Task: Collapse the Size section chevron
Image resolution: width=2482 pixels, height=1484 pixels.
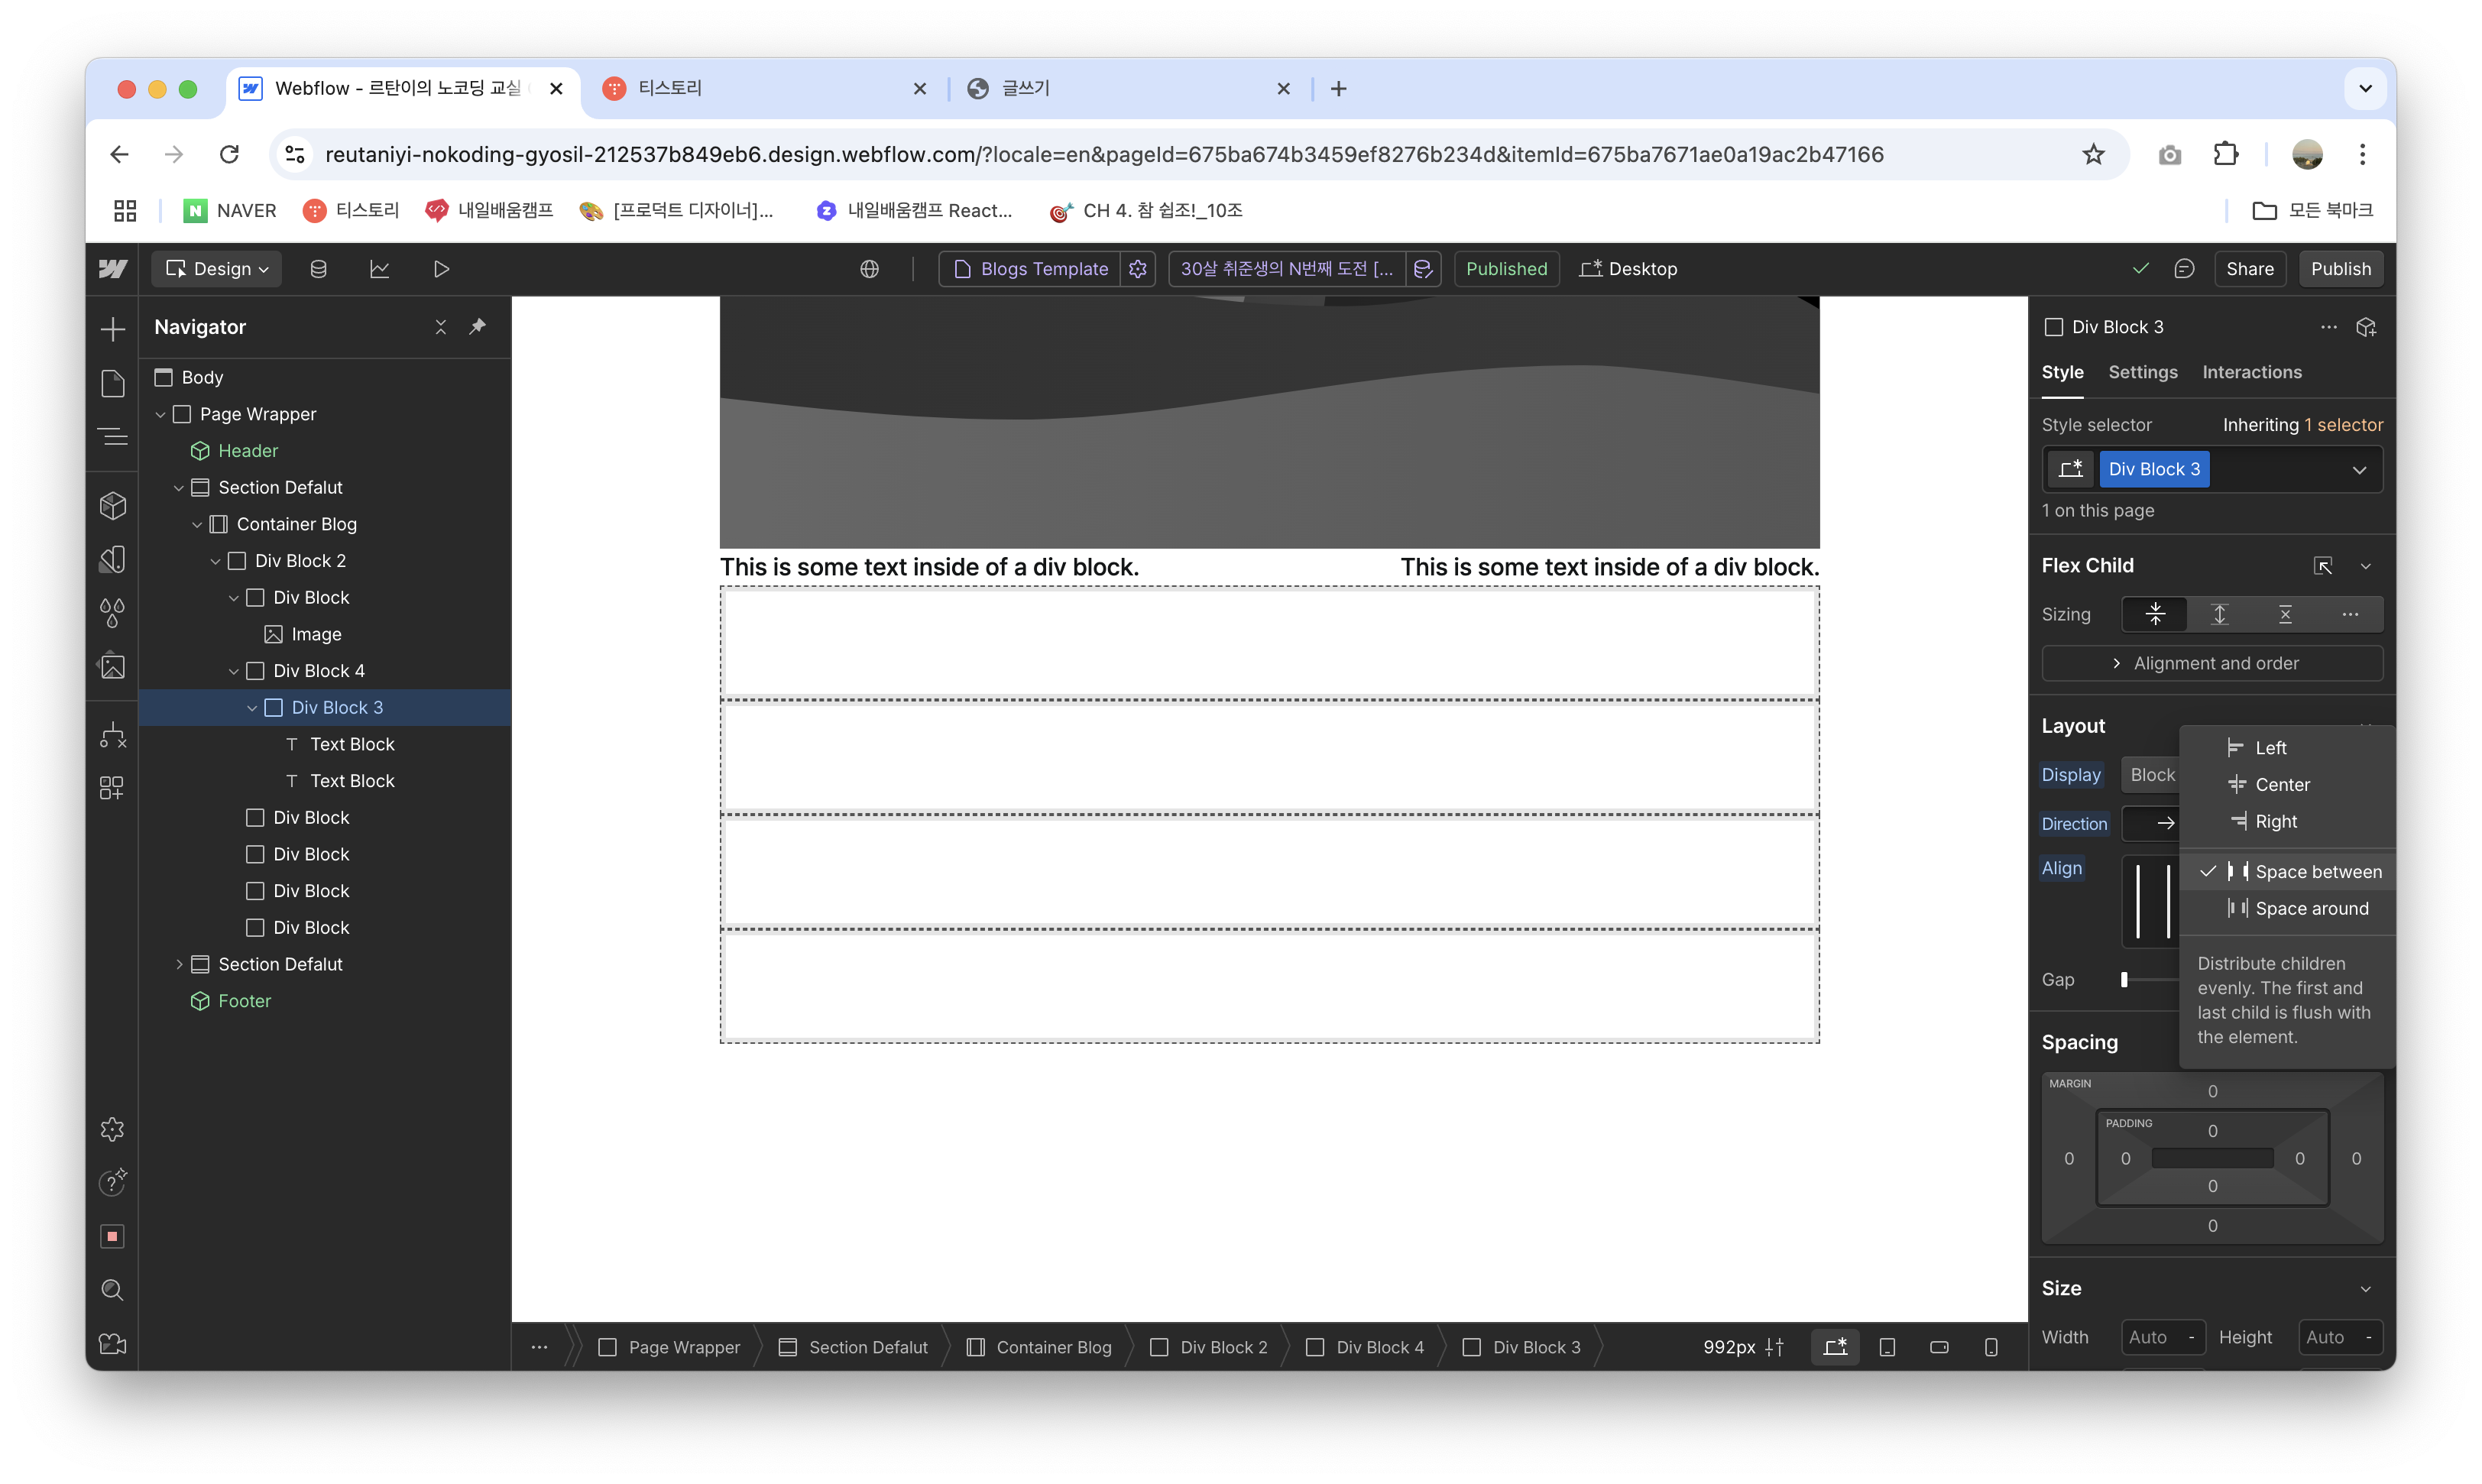Action: (x=2365, y=1289)
